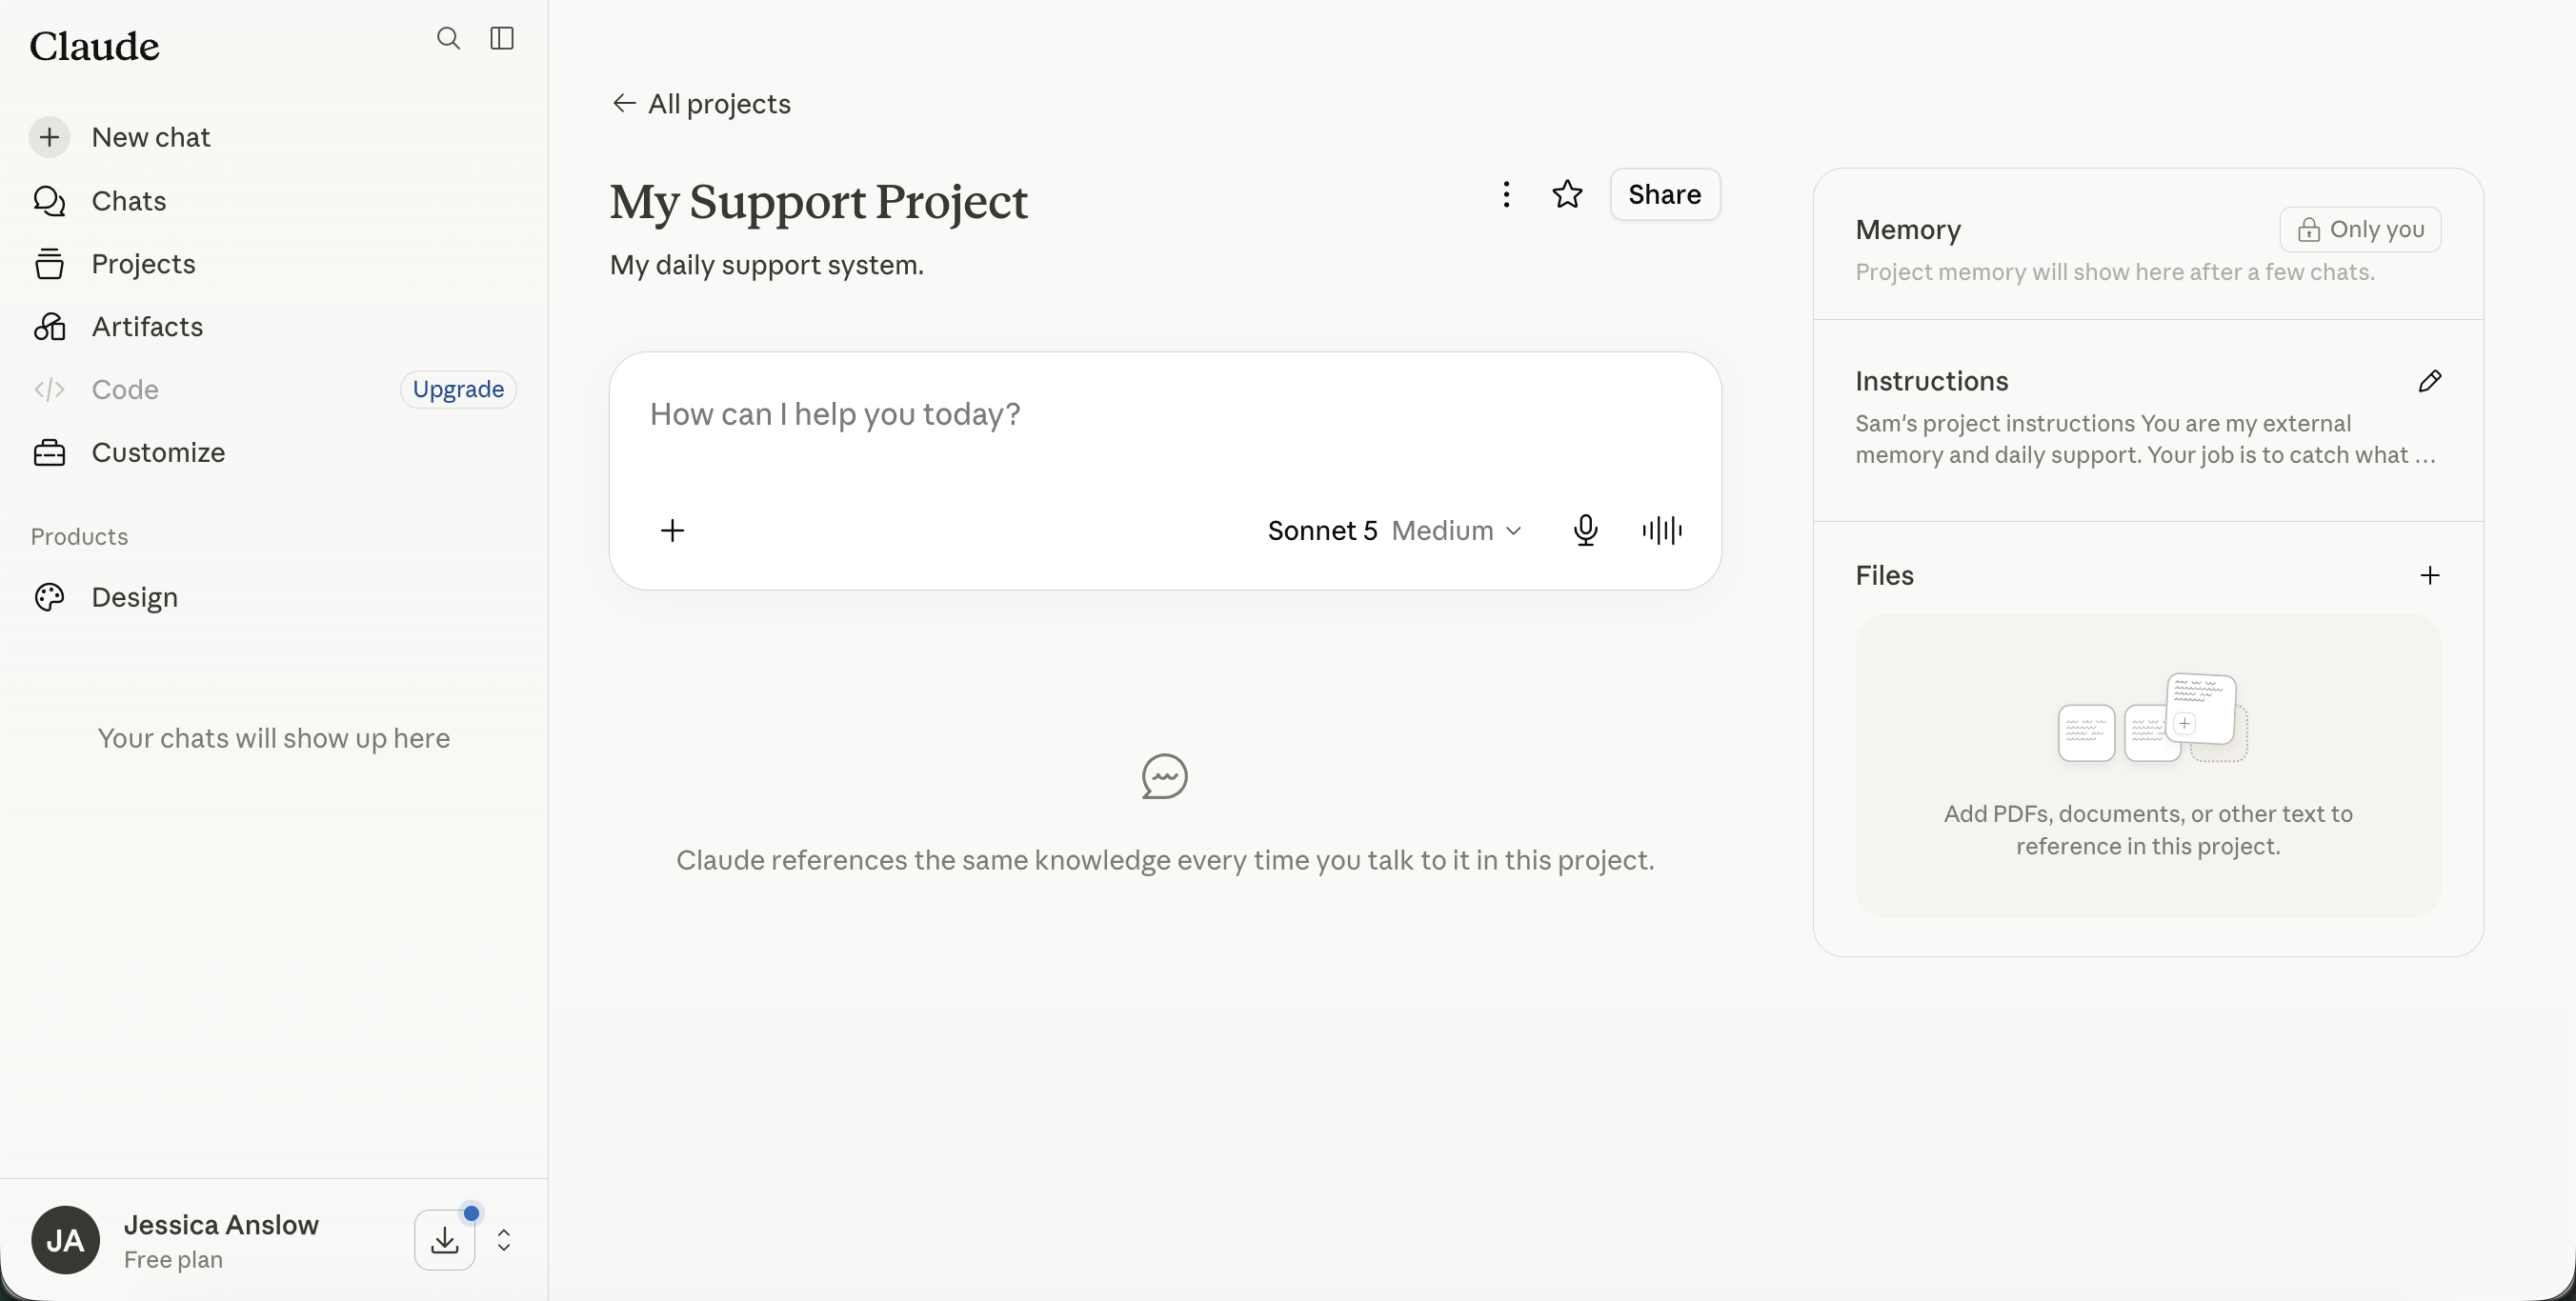Open the search icon in sidebar
The width and height of the screenshot is (2576, 1301).
448,38
